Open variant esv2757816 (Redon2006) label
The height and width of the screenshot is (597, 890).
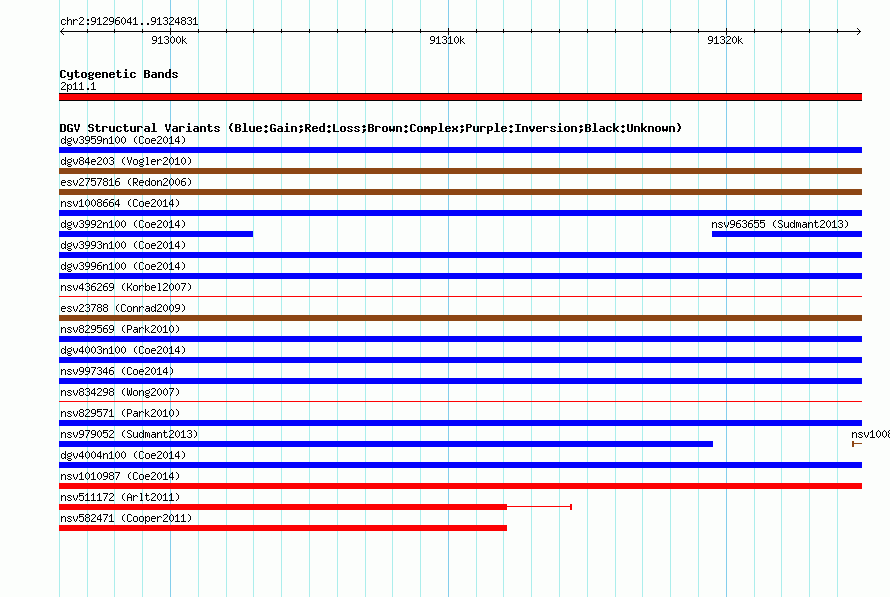pyautogui.click(x=126, y=182)
